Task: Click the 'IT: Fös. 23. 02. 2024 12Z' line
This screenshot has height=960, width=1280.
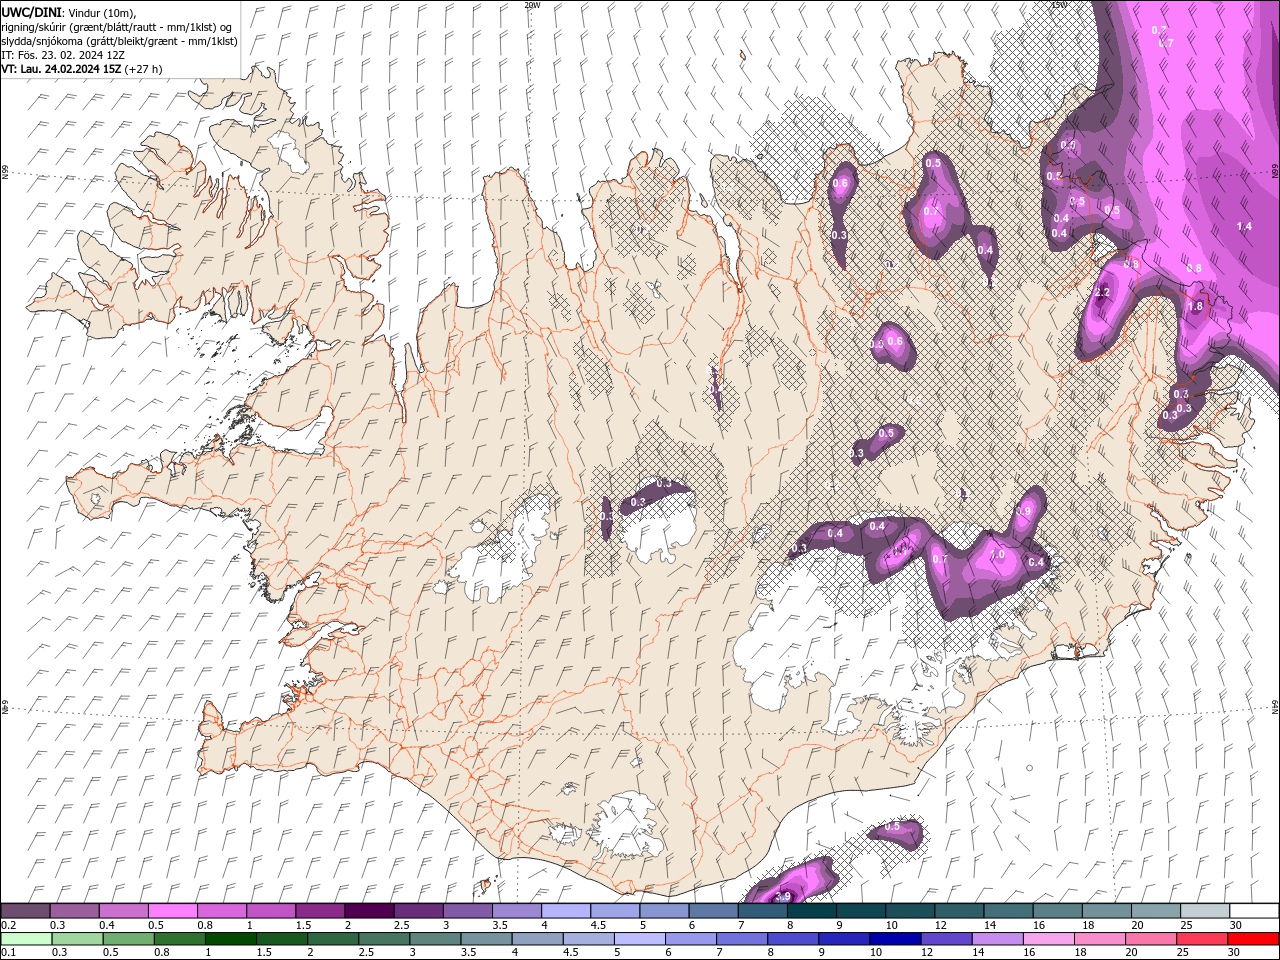Action: (63, 55)
